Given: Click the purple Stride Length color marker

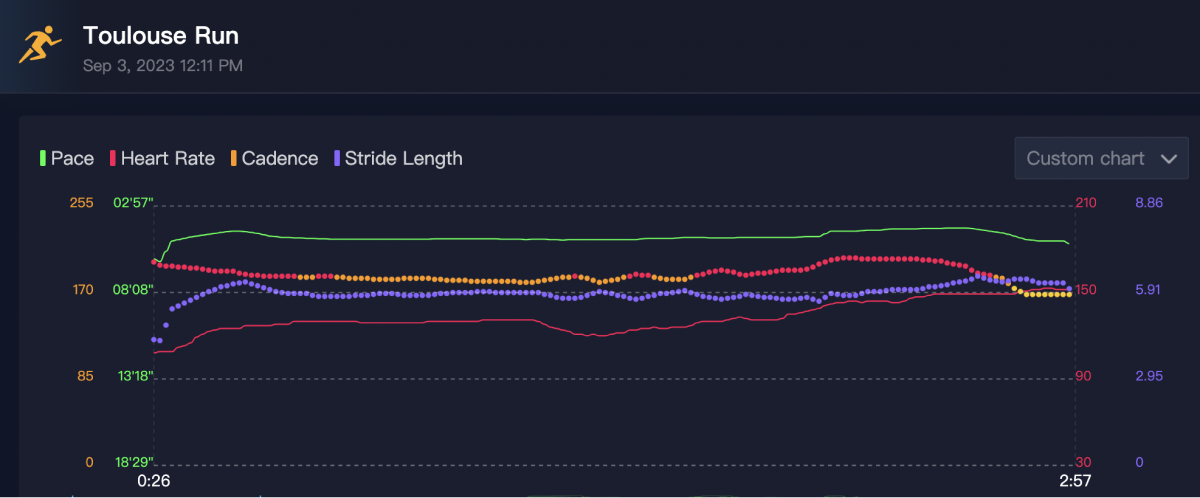Looking at the screenshot, I should (x=337, y=158).
